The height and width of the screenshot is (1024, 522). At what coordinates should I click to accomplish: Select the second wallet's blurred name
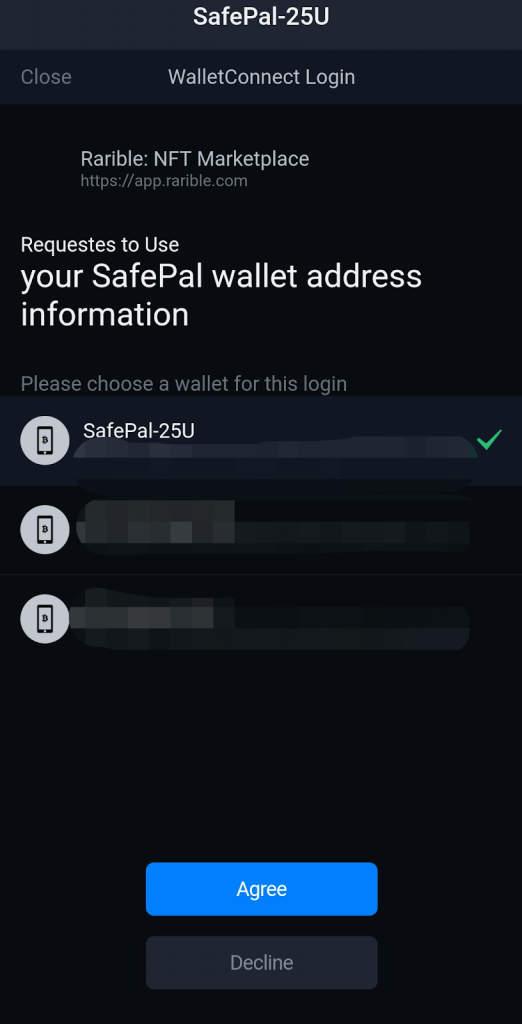(x=157, y=511)
